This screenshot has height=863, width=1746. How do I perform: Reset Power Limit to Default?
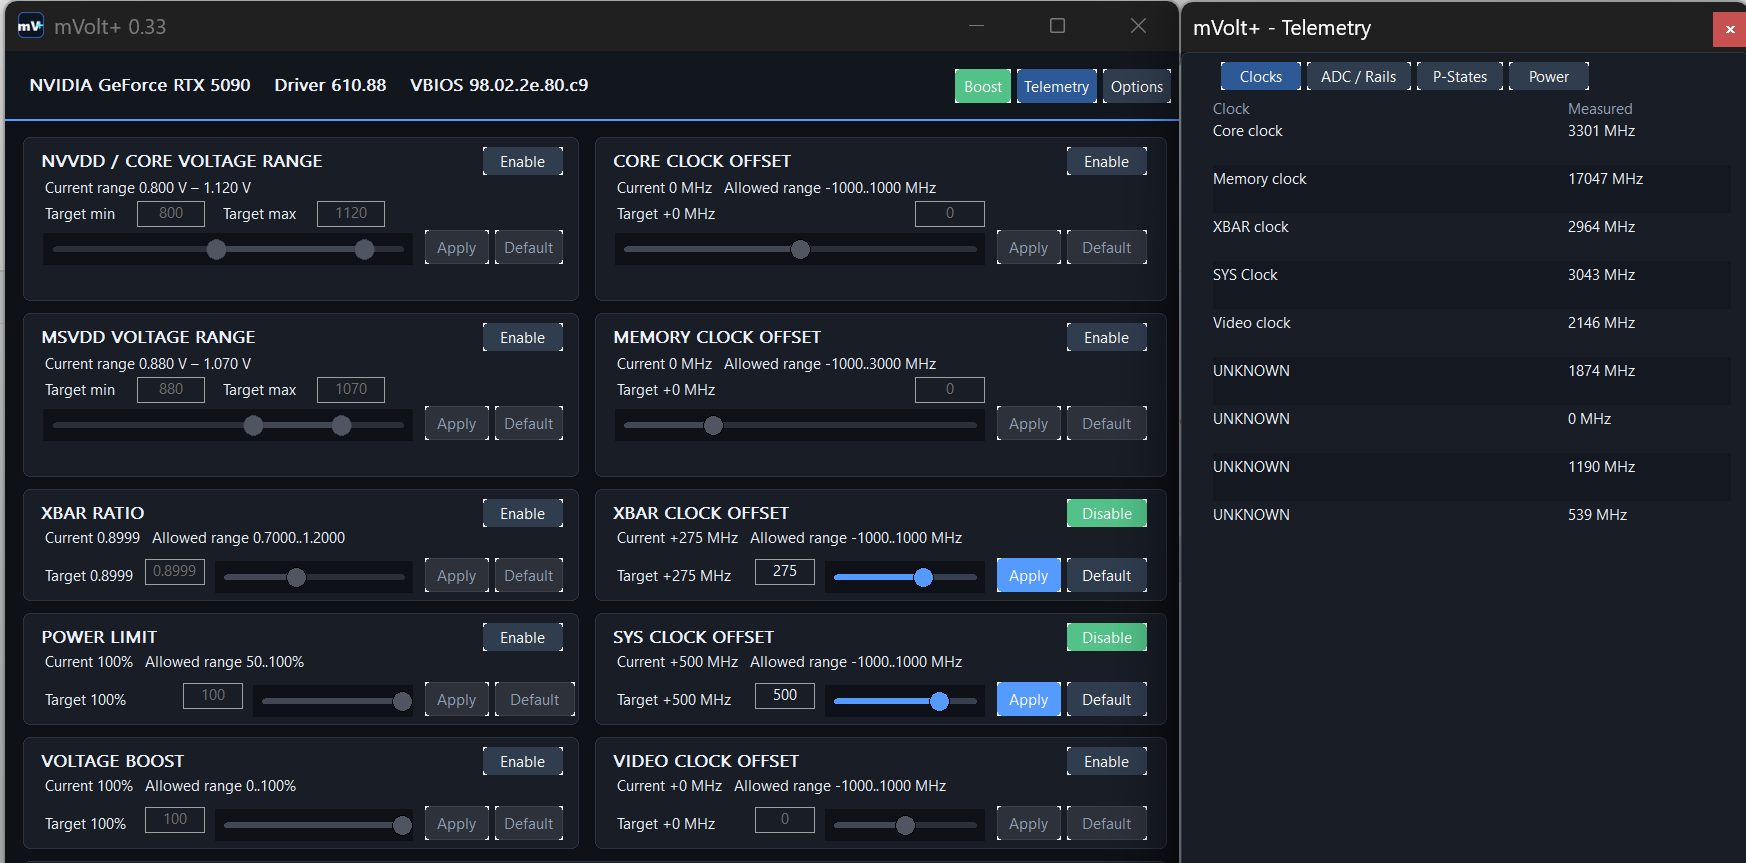pos(535,700)
